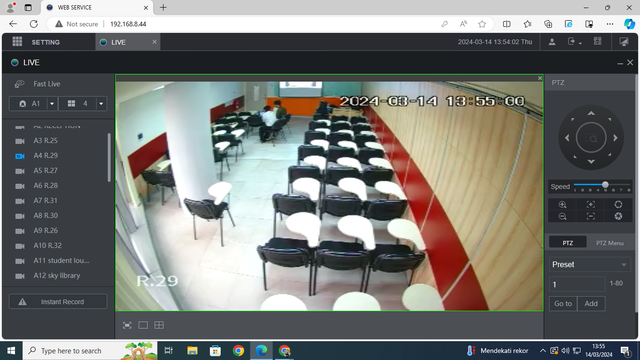640x360 pixels.
Task: Select camera A4 R.29
Action: (45, 156)
